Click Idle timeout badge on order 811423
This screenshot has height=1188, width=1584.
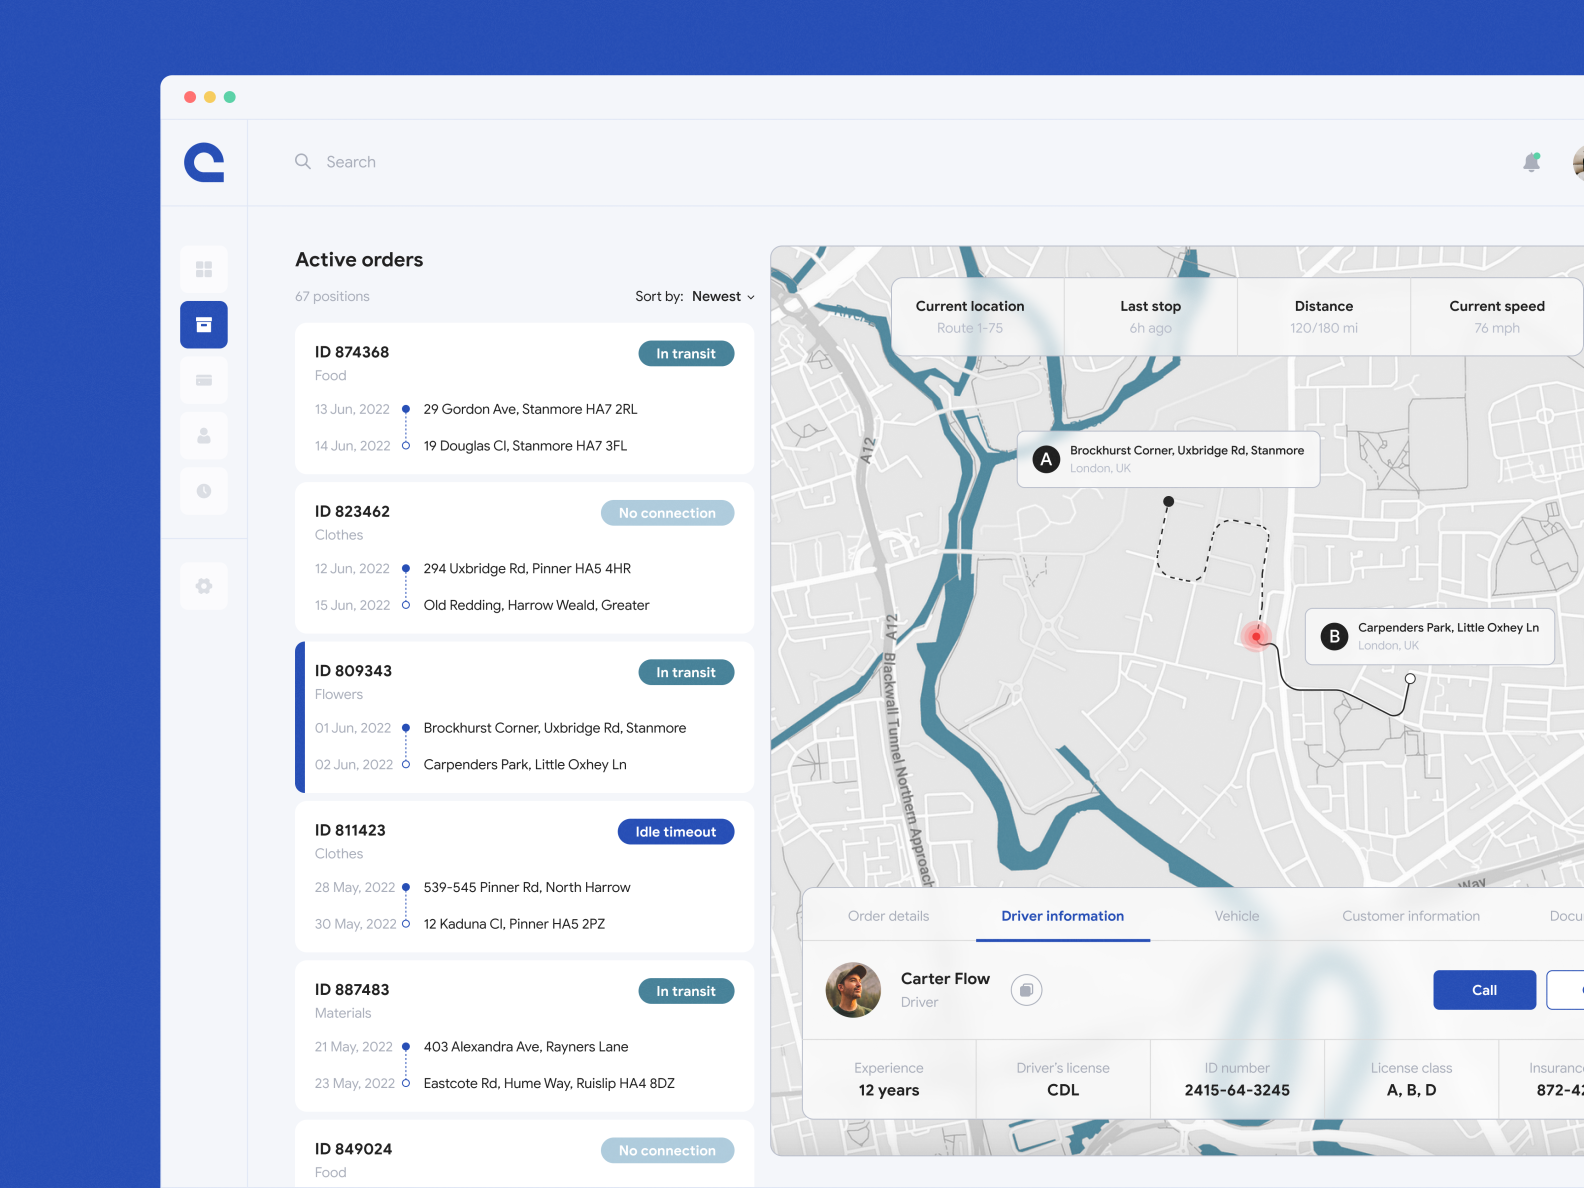point(676,832)
